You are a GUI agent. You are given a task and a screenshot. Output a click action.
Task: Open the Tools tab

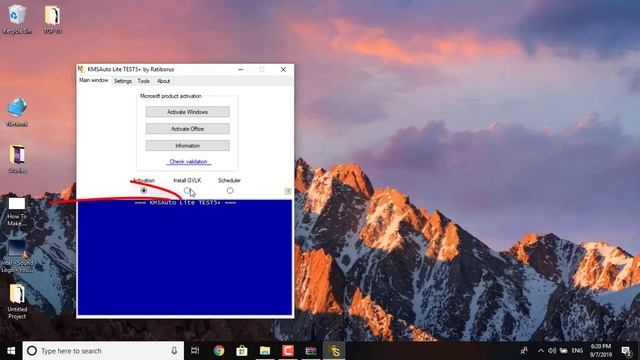(144, 81)
